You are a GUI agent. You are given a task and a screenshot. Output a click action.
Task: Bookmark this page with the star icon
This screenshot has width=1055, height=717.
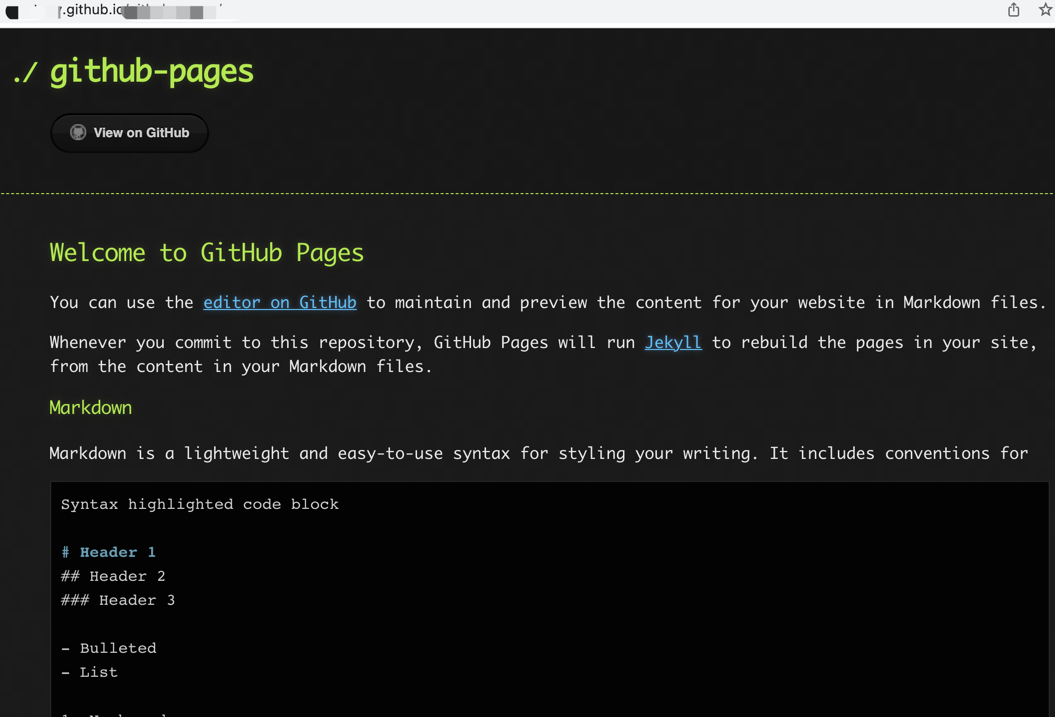pos(1045,10)
